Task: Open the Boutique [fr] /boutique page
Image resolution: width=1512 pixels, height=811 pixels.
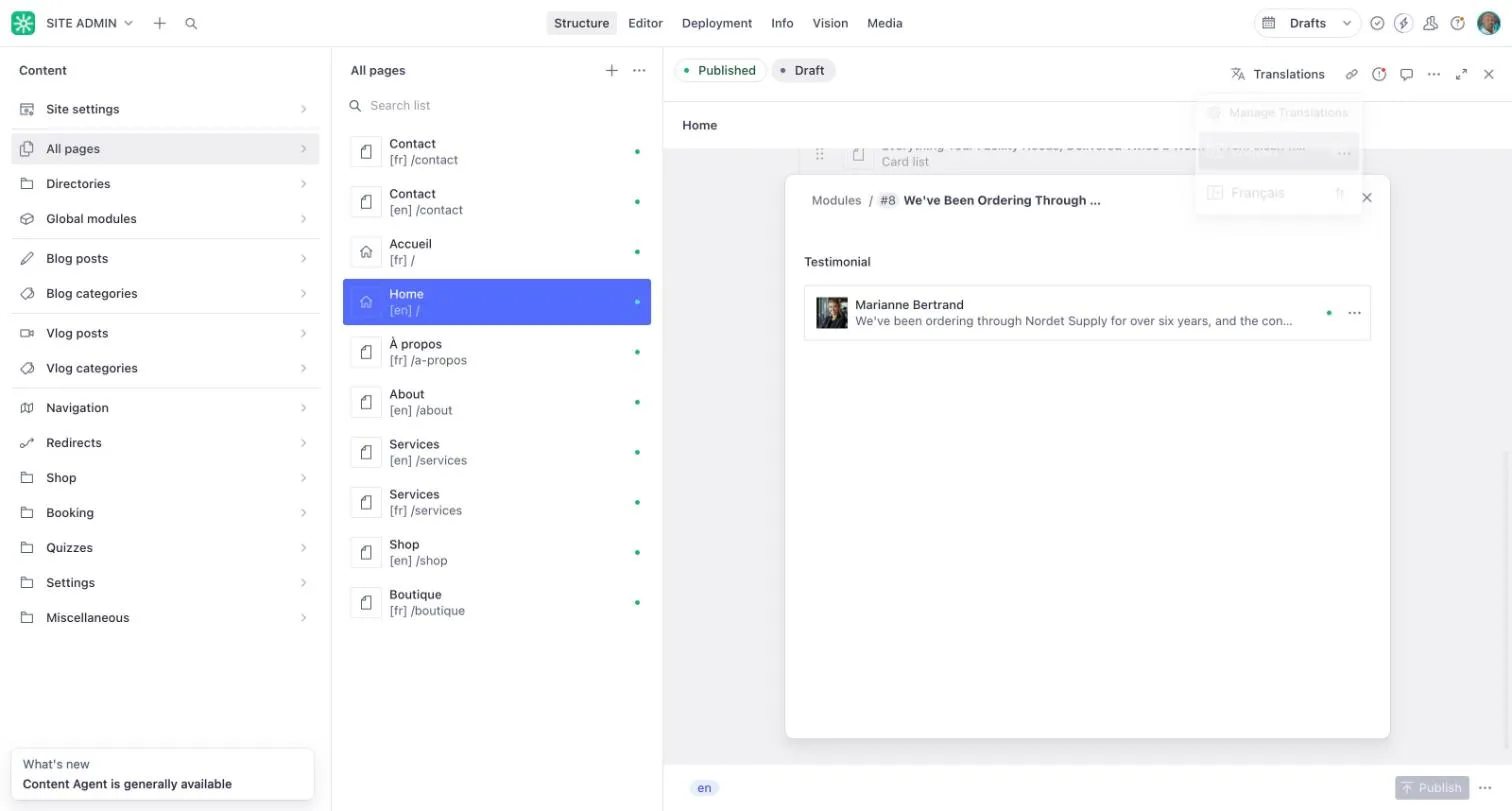Action: click(x=497, y=602)
